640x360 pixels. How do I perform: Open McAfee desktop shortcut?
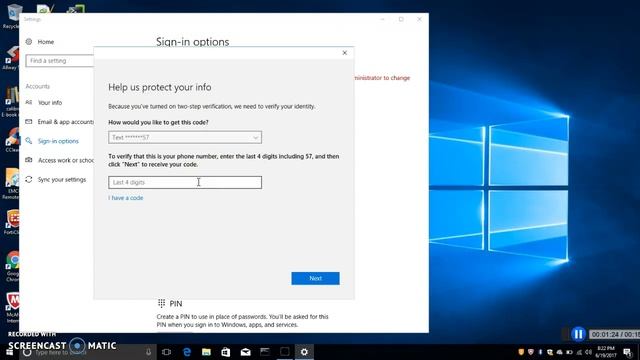click(12, 307)
